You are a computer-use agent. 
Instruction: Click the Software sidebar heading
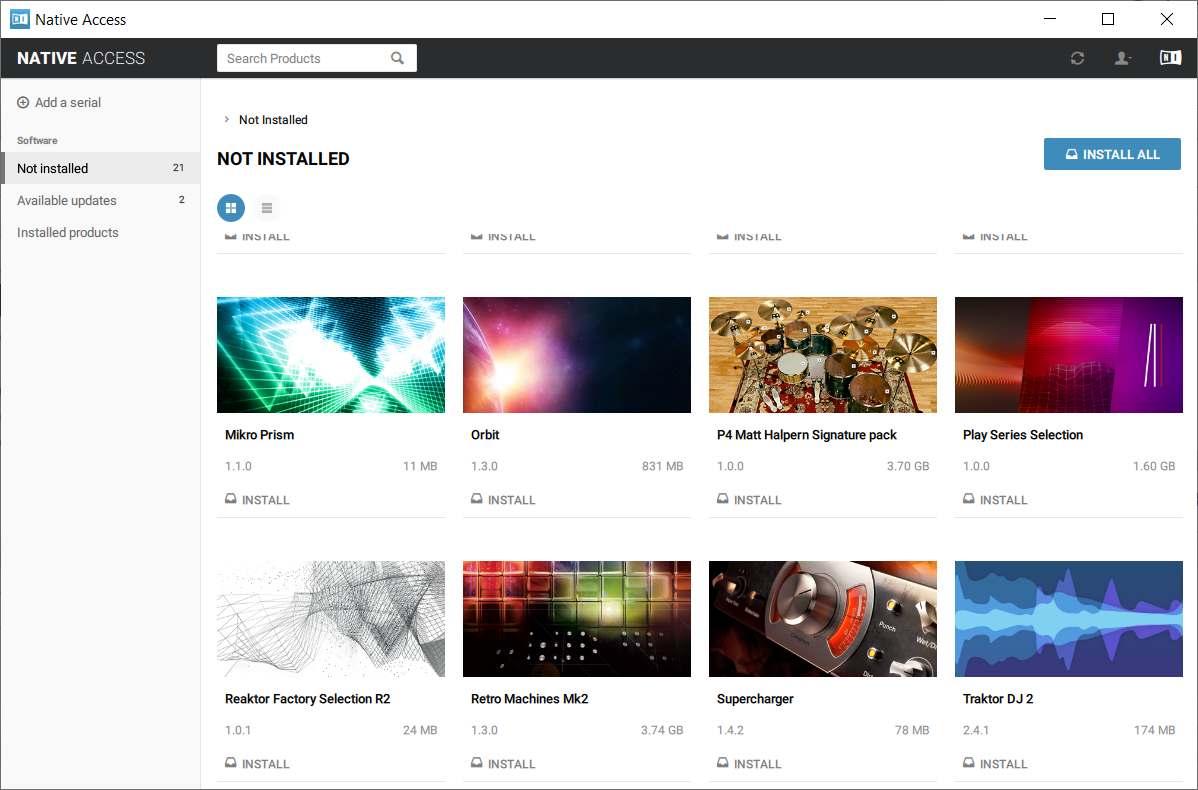[37, 141]
